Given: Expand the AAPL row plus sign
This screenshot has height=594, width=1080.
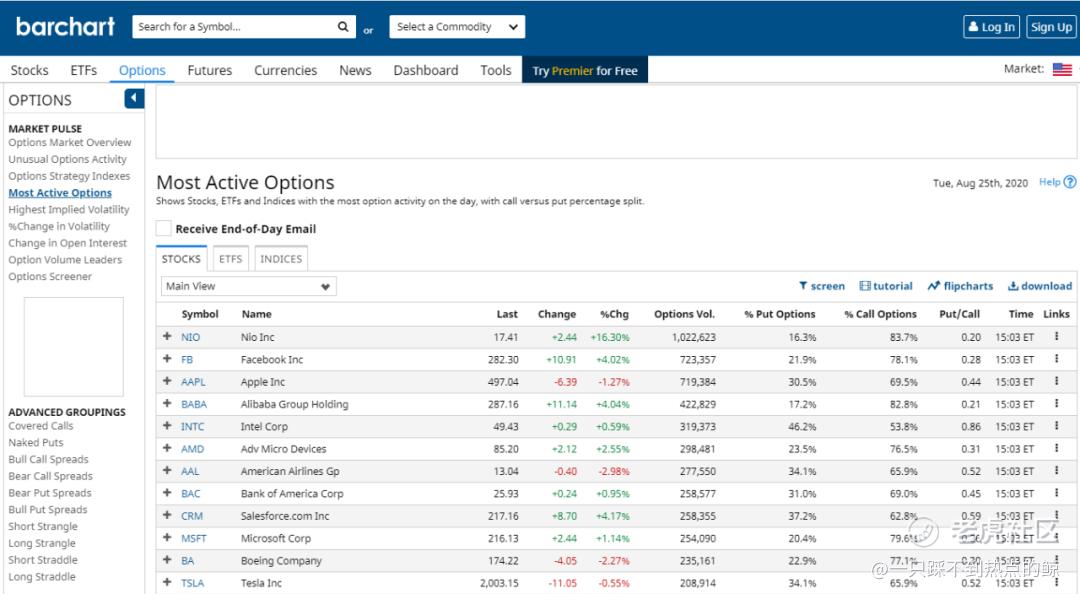Looking at the screenshot, I should coord(167,381).
